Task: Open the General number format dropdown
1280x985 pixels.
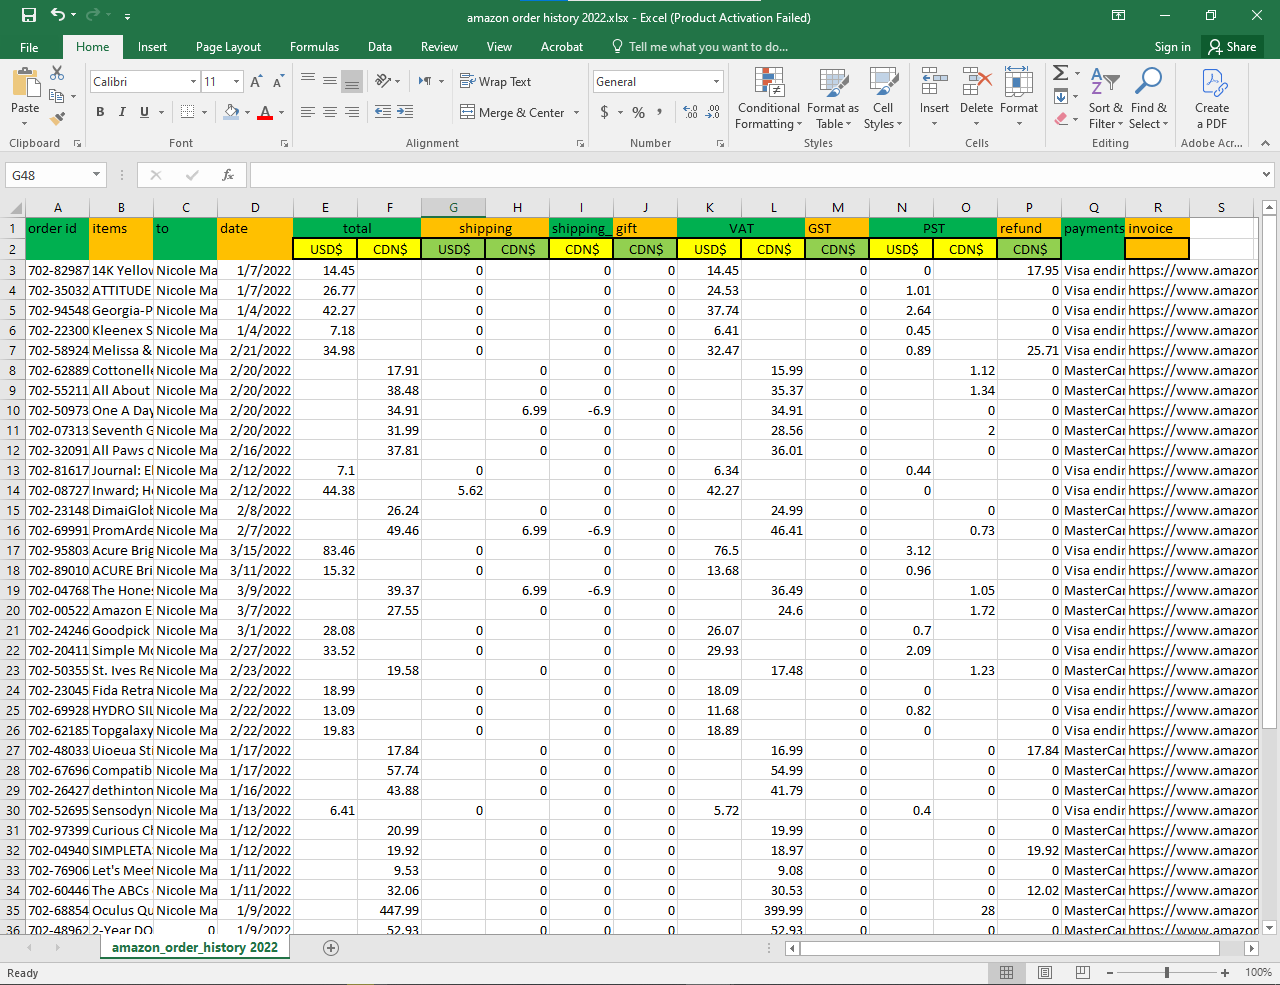Action: (716, 82)
